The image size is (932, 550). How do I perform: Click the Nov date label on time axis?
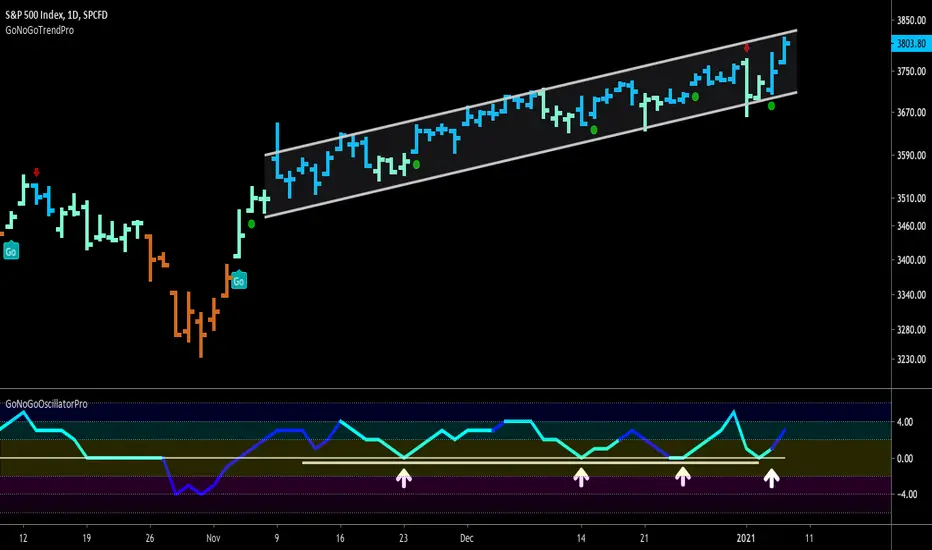213,538
